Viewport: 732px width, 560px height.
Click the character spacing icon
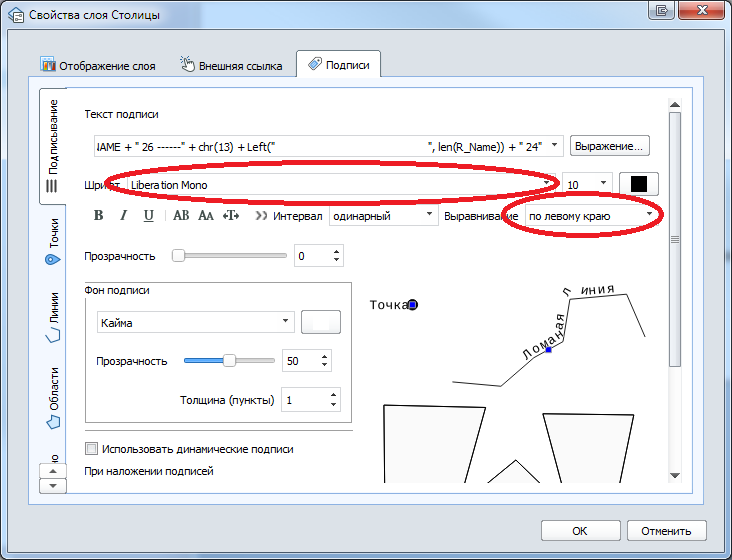(231, 215)
